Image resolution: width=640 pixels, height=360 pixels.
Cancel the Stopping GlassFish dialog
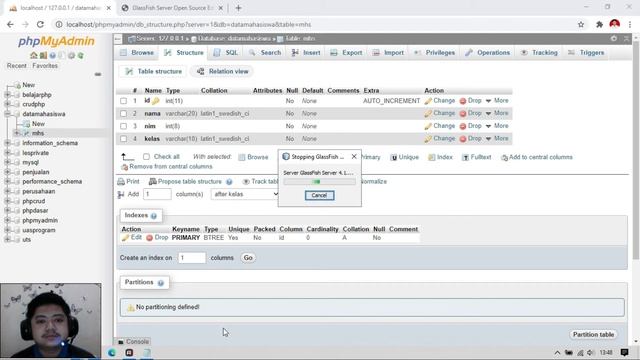(319, 196)
